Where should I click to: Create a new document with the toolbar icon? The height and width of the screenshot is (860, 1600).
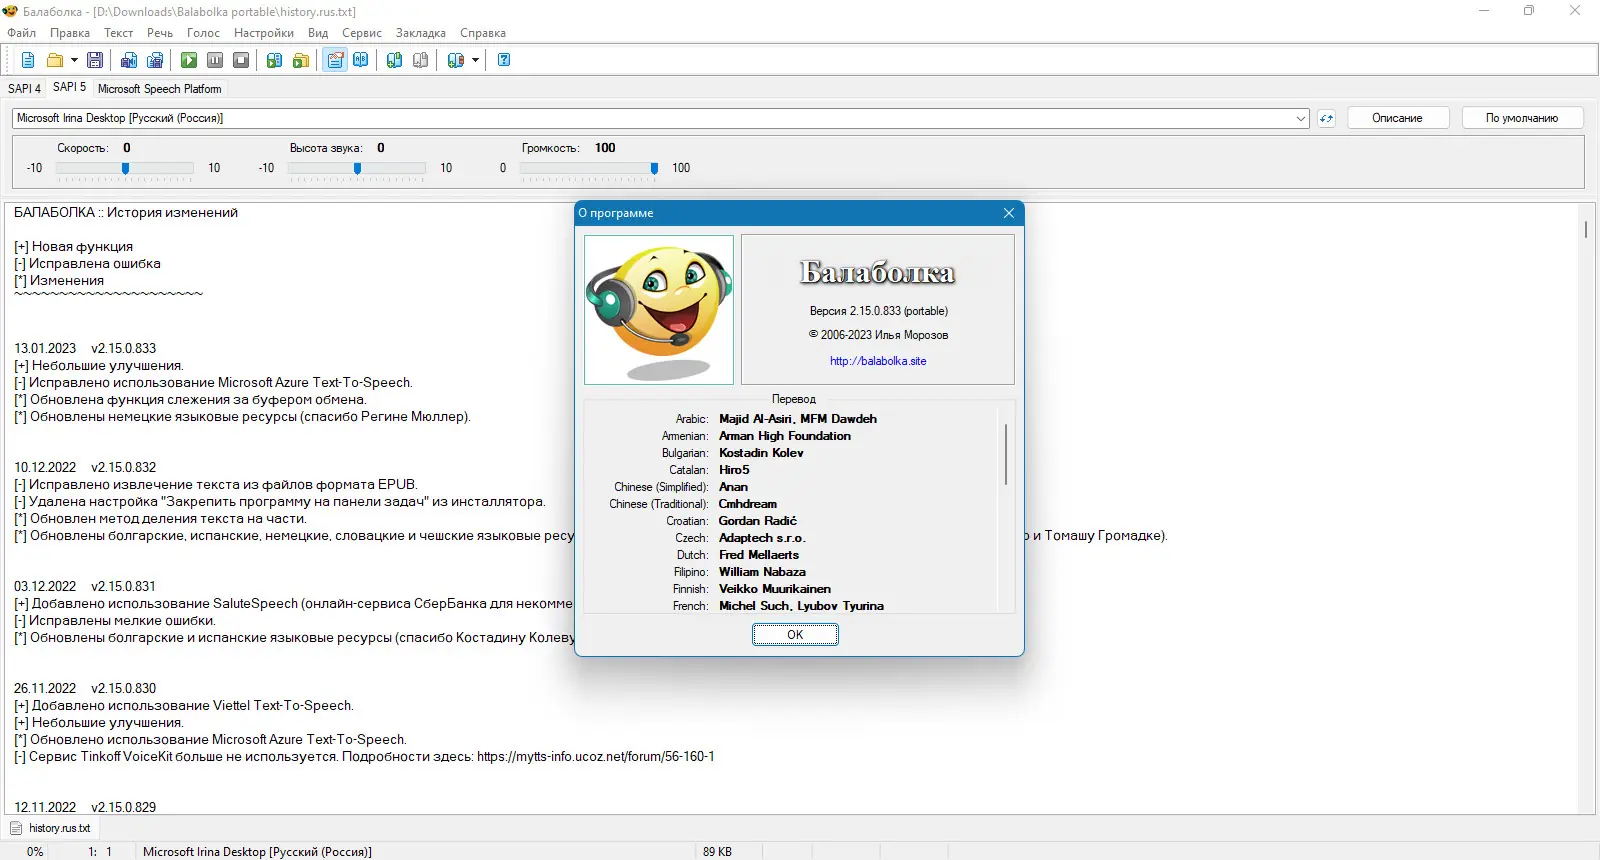(x=28, y=60)
